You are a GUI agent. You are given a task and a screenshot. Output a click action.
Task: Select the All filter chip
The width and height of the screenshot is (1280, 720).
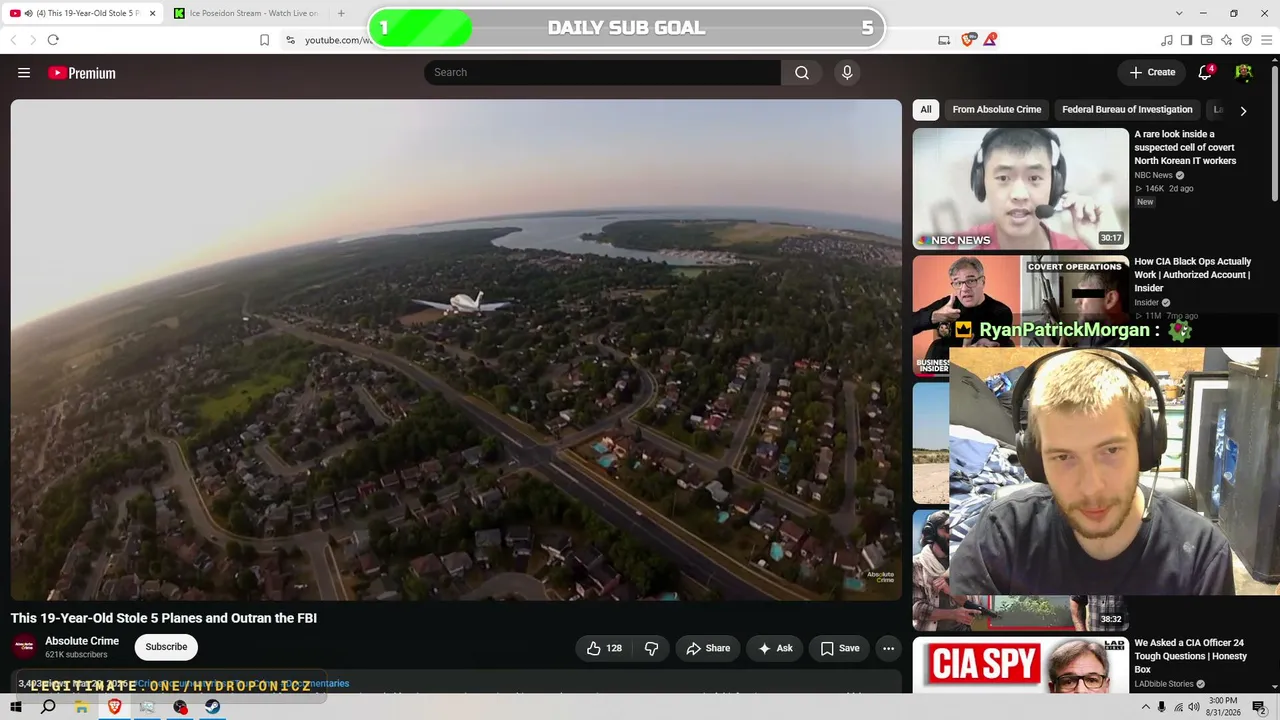click(926, 110)
